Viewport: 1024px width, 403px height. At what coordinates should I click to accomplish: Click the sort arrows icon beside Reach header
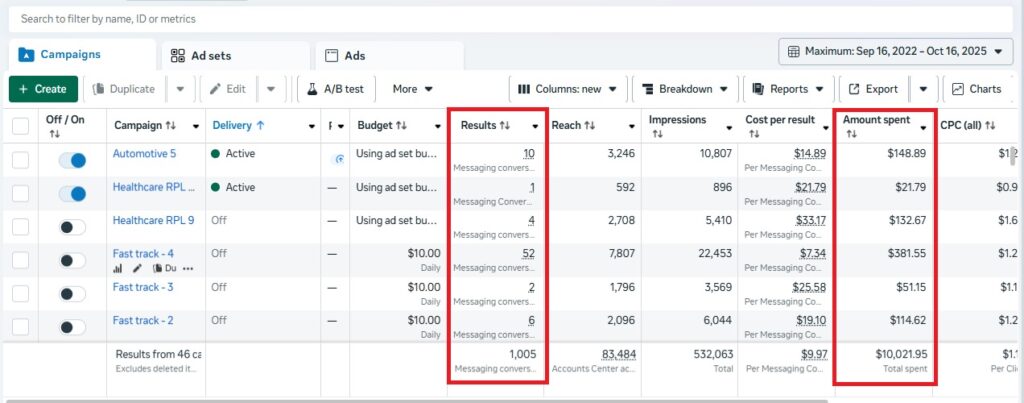coord(590,126)
